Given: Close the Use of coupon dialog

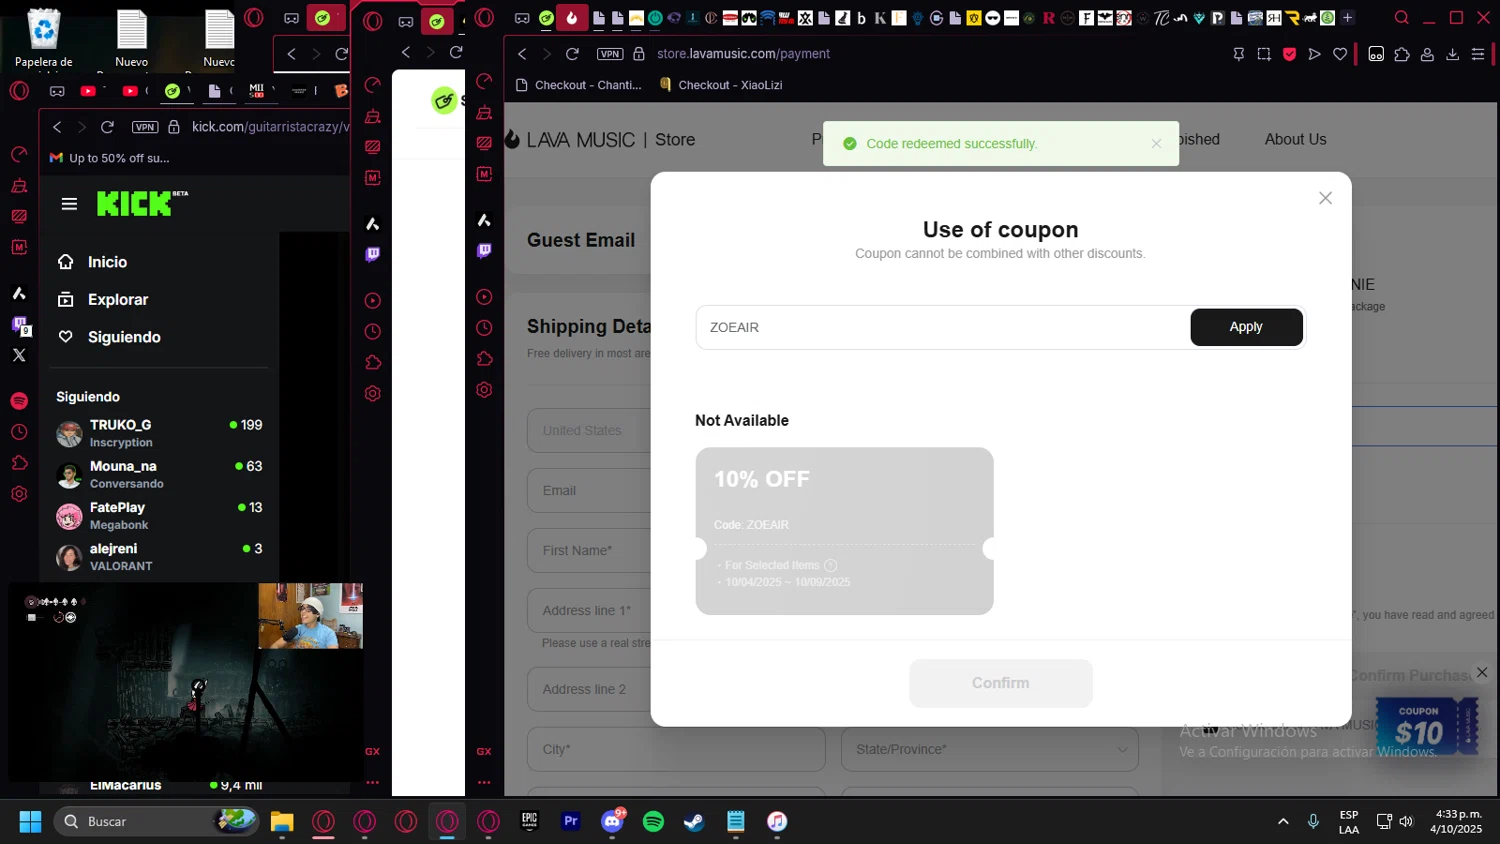Looking at the screenshot, I should tap(1325, 198).
